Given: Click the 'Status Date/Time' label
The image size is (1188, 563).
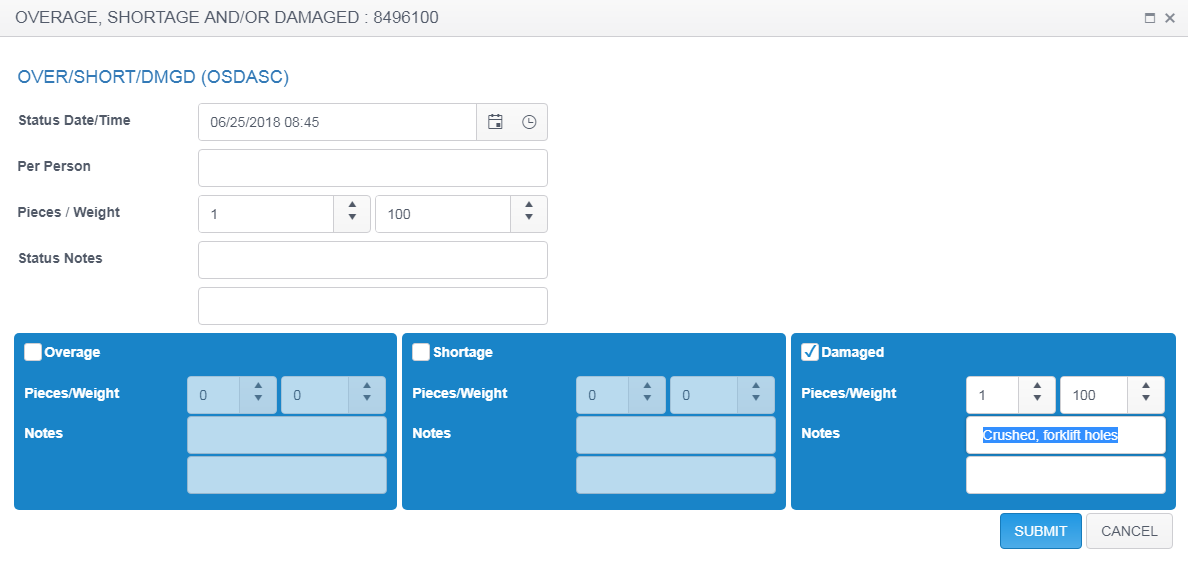Looking at the screenshot, I should click(74, 120).
